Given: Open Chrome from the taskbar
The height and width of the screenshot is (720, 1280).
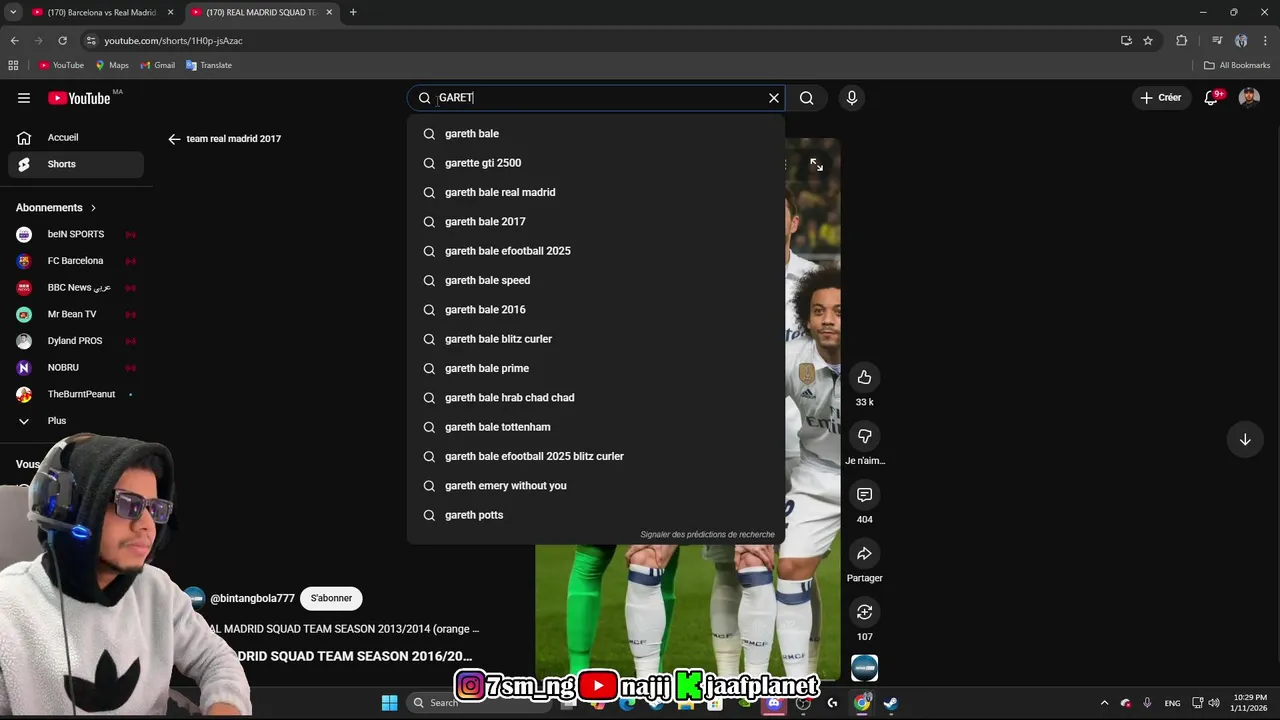Looking at the screenshot, I should 862,703.
